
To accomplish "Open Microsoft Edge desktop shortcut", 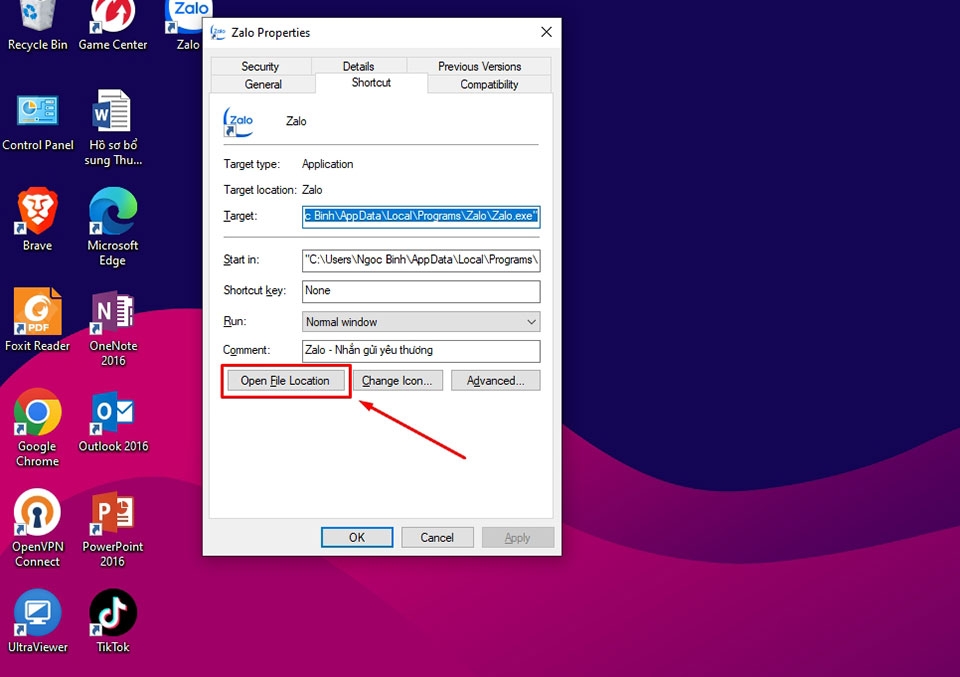I will (x=113, y=227).
